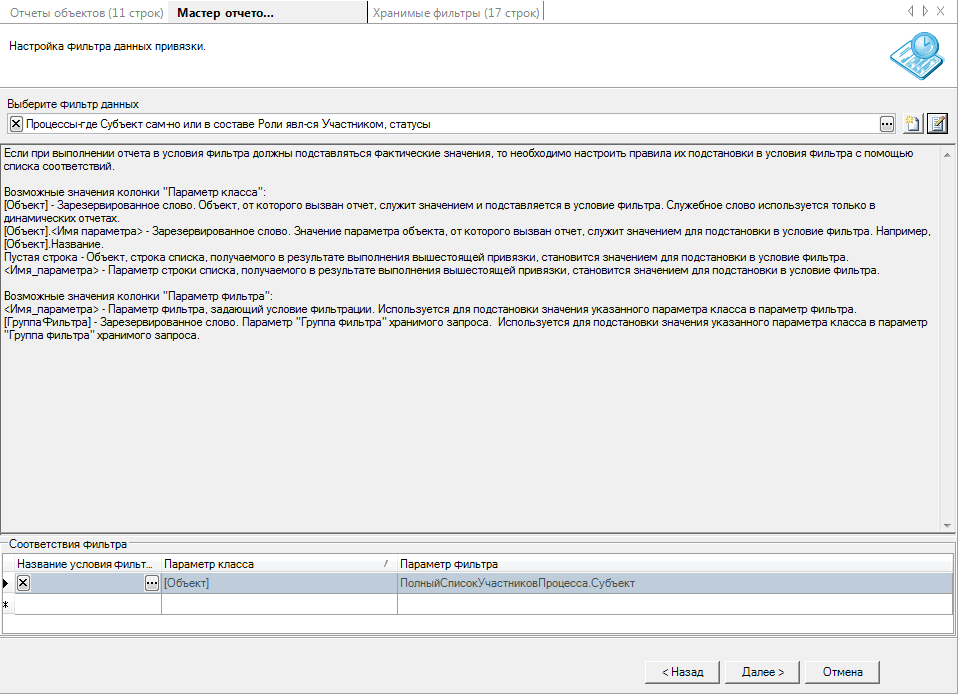Viewport: 958px width, 694px height.
Task: Open the data filter selection ellipsis button
Action: click(886, 124)
